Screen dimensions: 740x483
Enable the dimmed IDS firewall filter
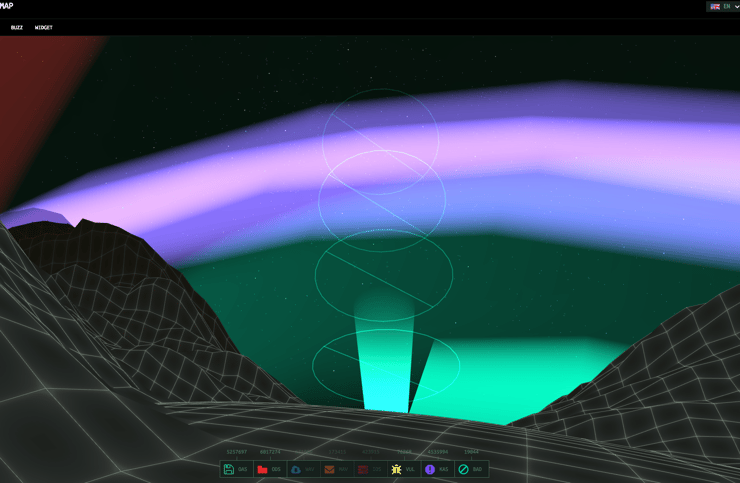370,469
